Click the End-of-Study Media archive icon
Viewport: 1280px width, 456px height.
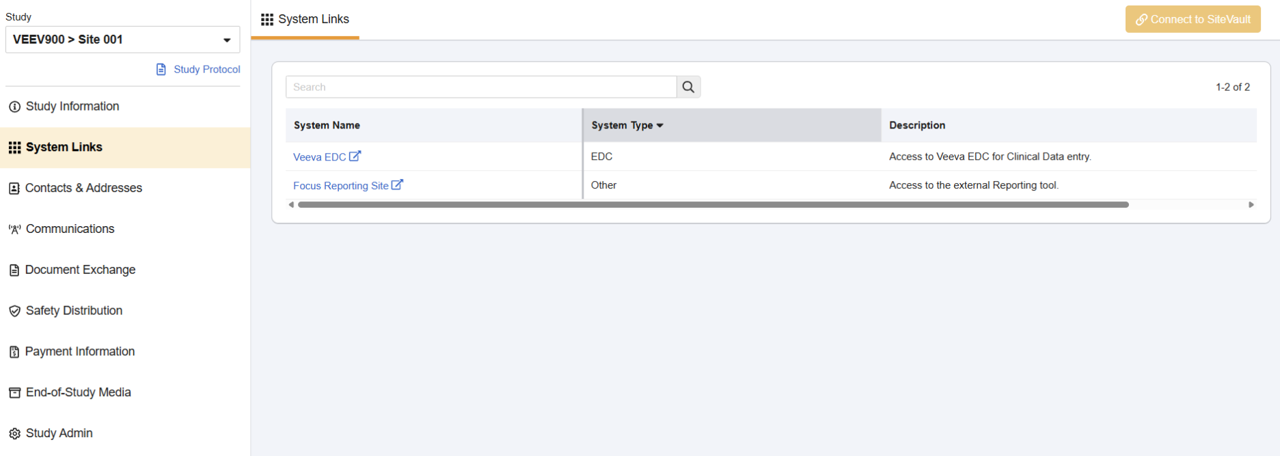[14, 393]
